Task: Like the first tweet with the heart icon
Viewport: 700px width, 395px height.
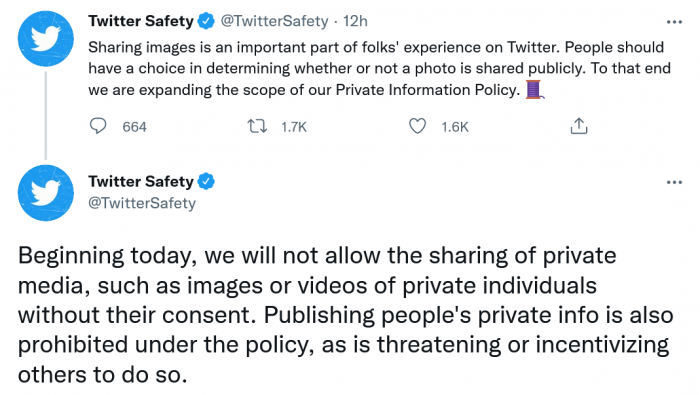Action: (x=417, y=127)
